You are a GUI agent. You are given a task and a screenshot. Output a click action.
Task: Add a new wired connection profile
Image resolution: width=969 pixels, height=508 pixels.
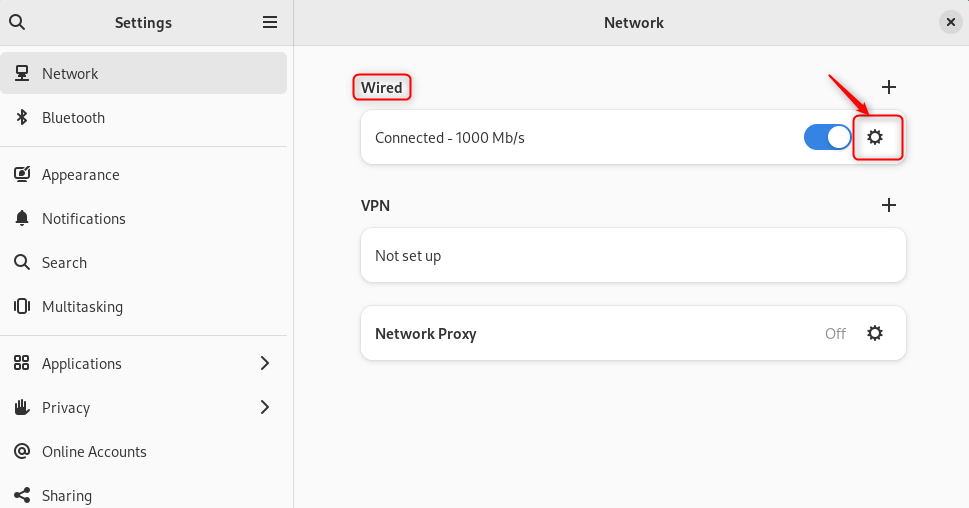[889, 87]
